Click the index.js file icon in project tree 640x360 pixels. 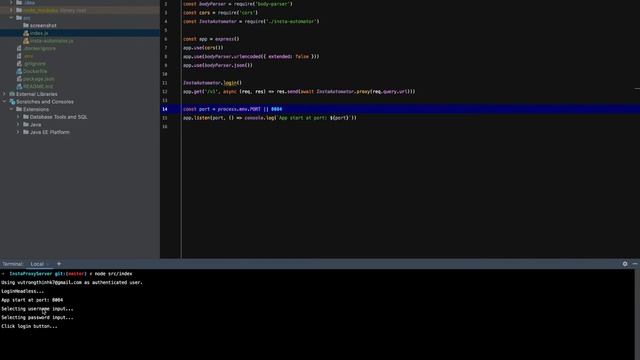[26, 33]
